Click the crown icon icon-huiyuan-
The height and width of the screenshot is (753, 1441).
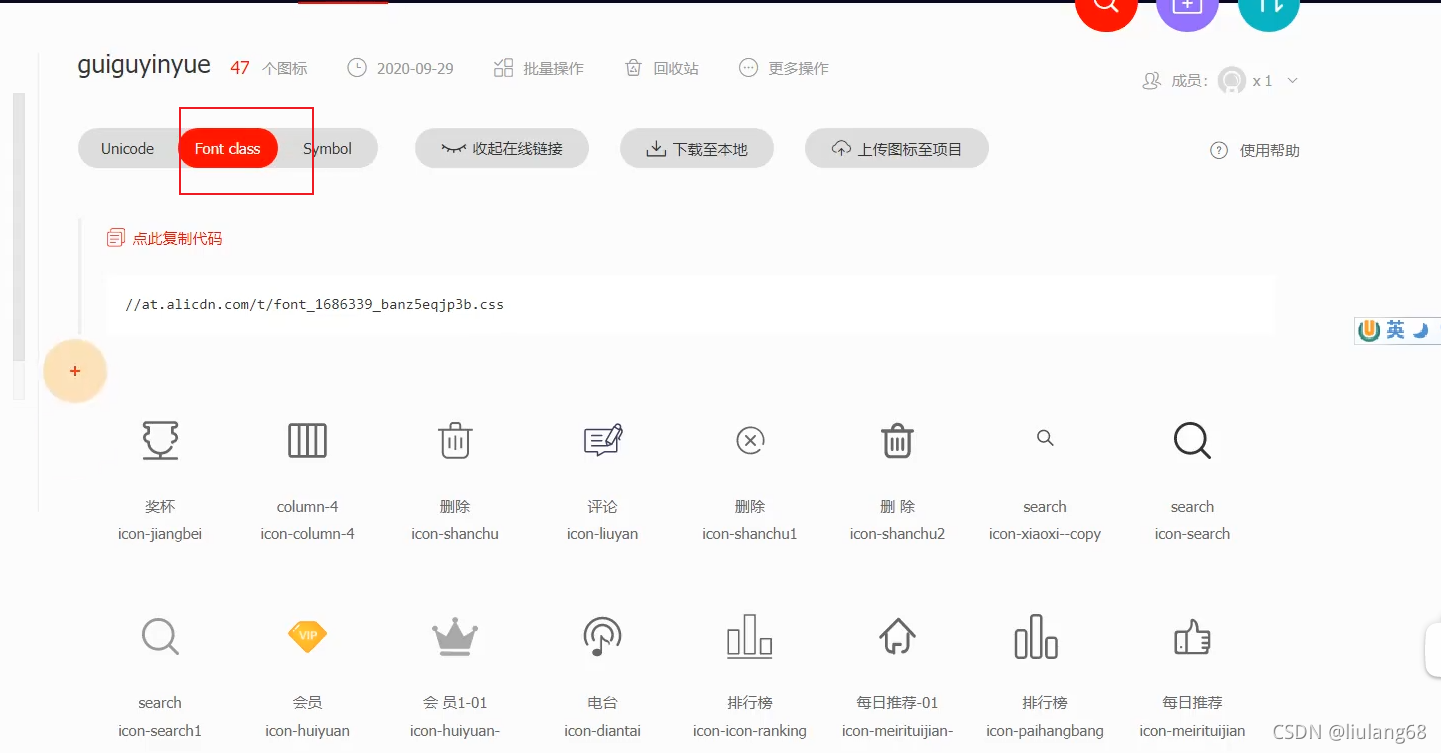(455, 636)
